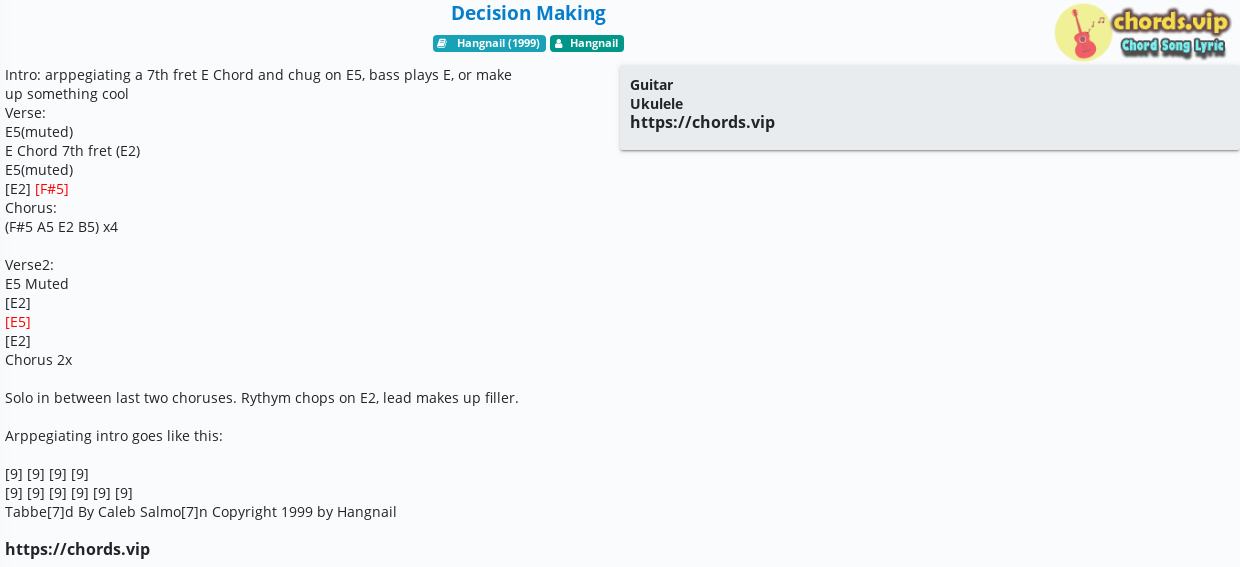Viewport: 1240px width, 567px height.
Task: Select the Ukulele tab
Action: (x=656, y=104)
